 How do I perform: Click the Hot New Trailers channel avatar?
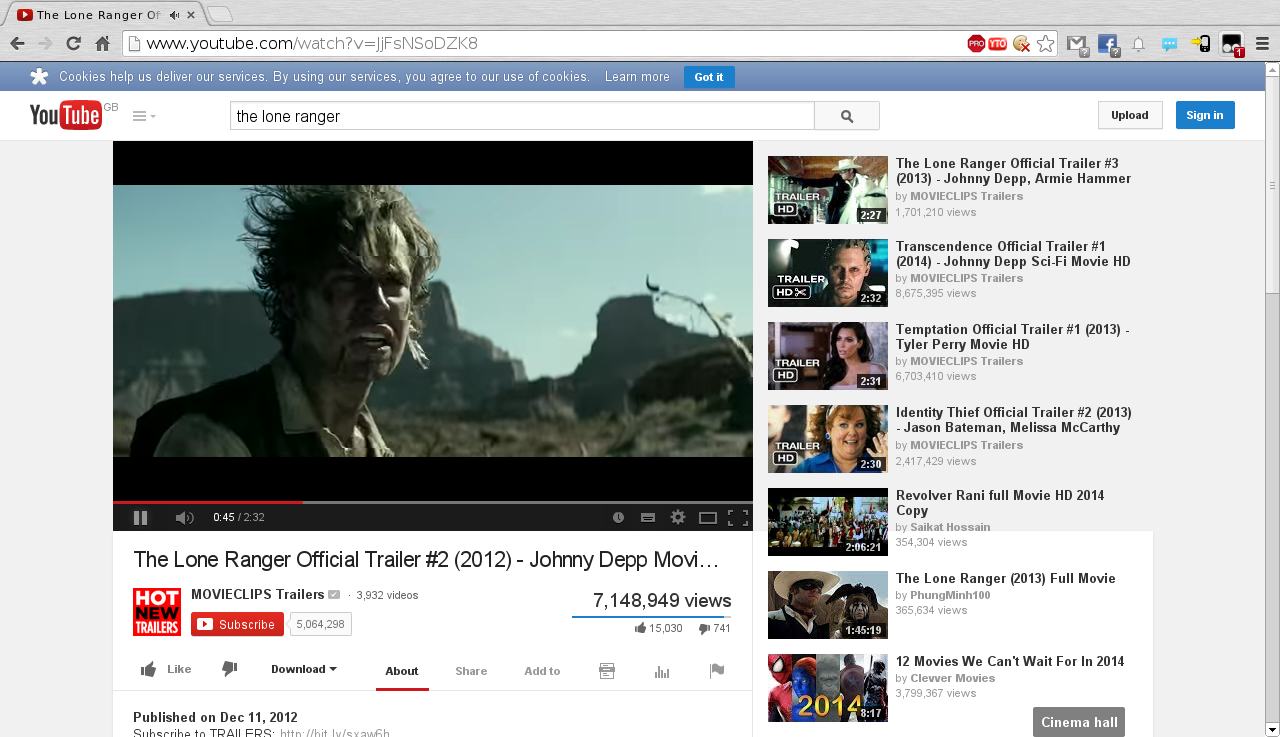[x=157, y=612]
